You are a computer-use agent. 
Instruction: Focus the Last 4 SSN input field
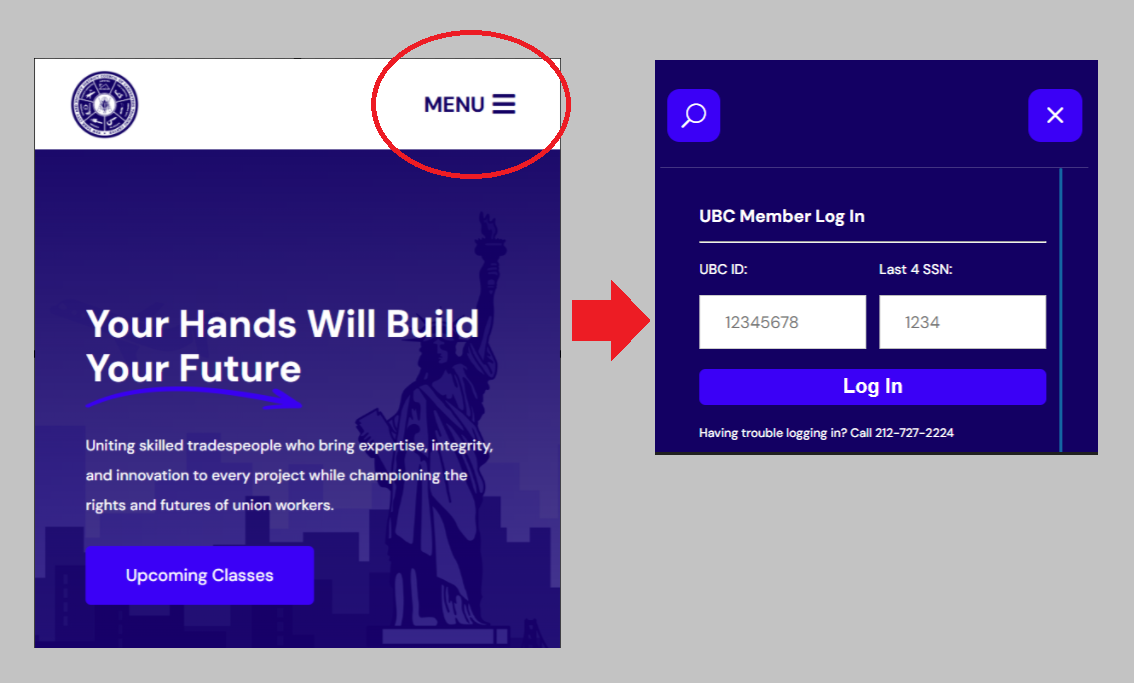point(963,322)
